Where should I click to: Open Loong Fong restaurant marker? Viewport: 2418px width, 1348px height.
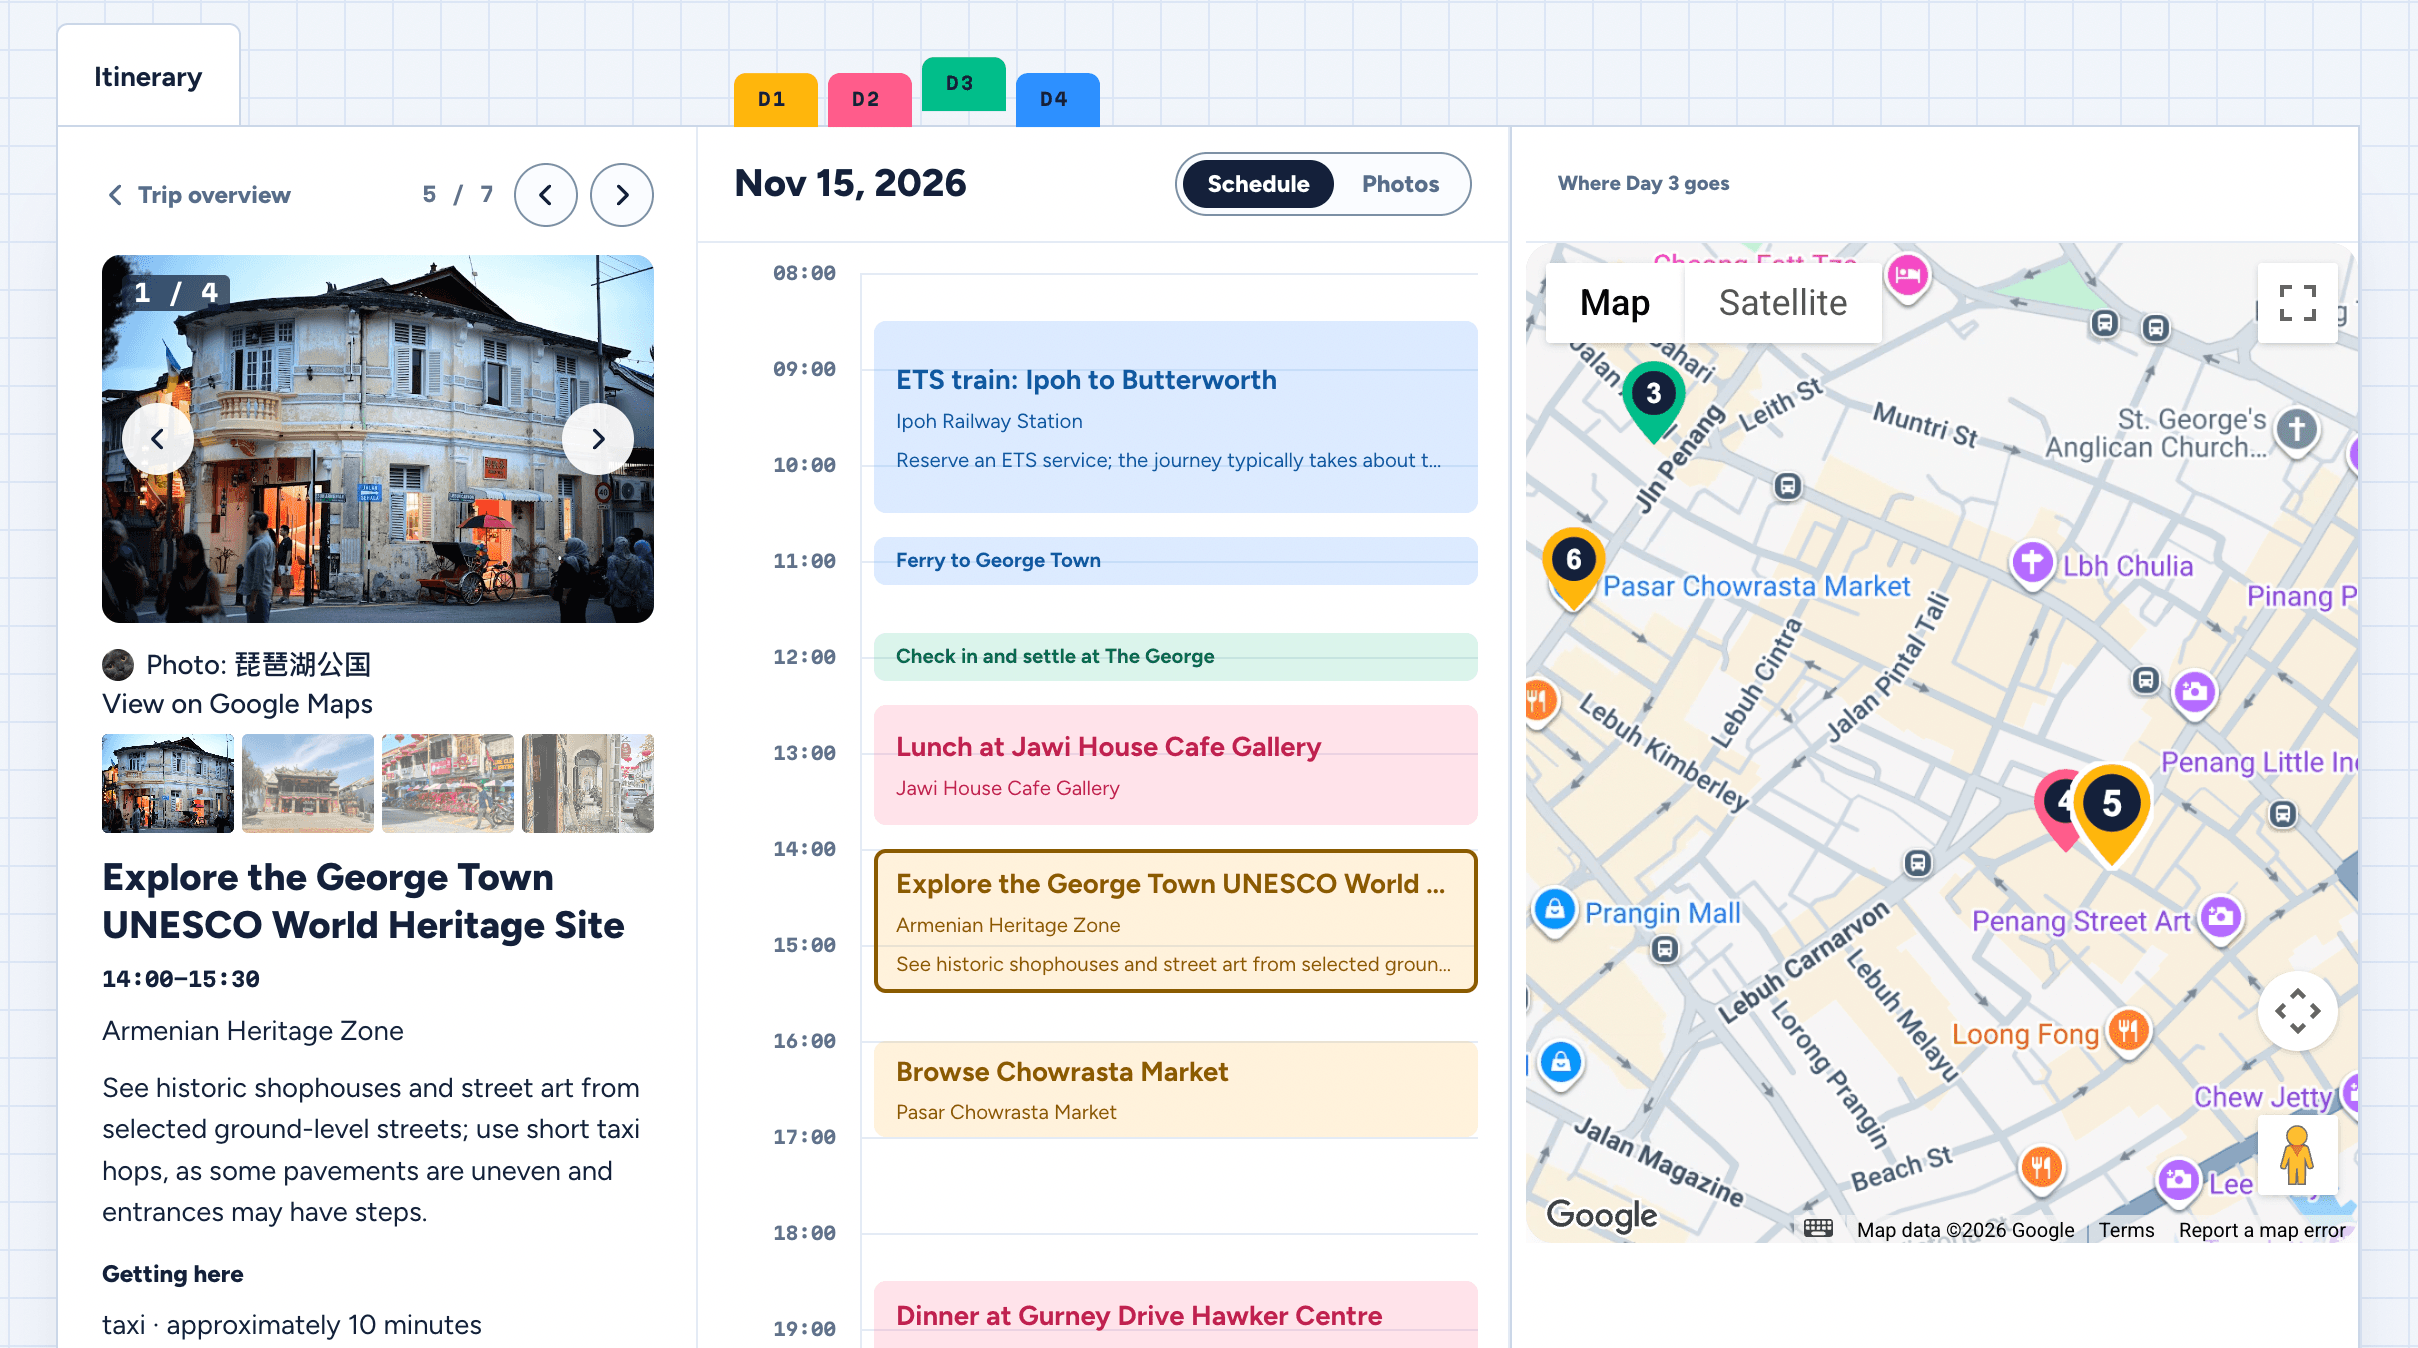click(x=2128, y=1031)
